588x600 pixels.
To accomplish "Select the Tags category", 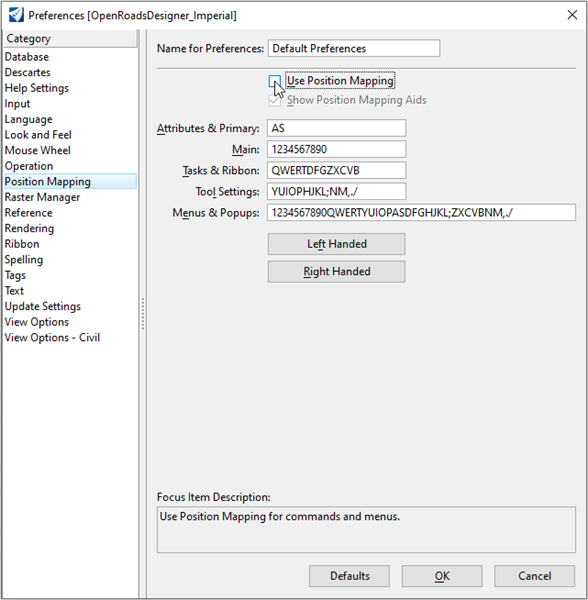I will [x=15, y=275].
